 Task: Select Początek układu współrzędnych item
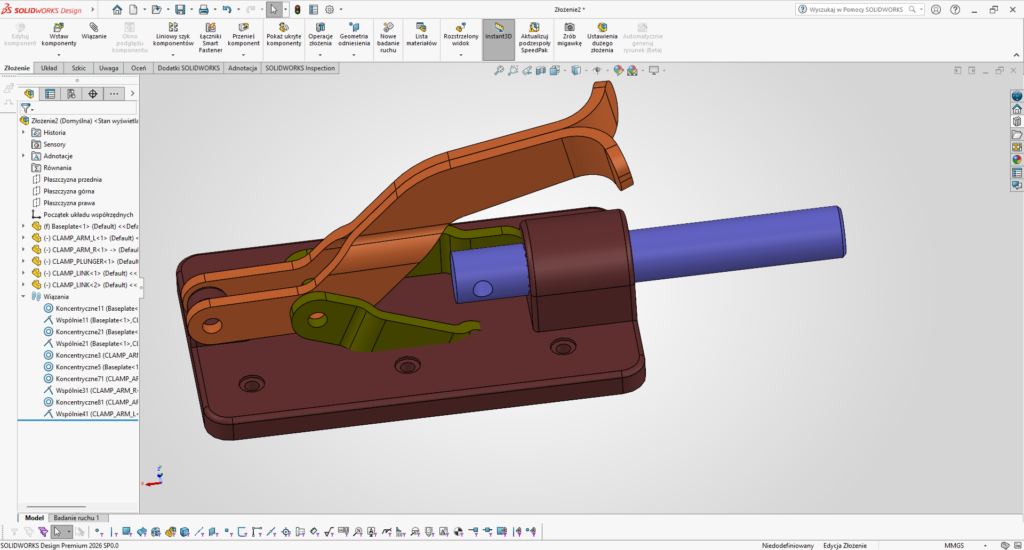82,214
